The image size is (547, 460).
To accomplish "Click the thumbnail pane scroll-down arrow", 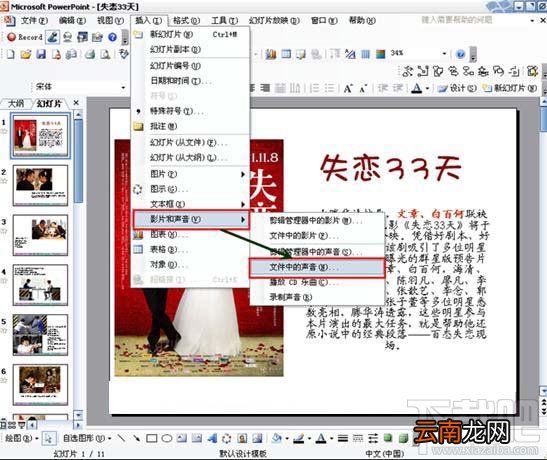I will click(78, 415).
